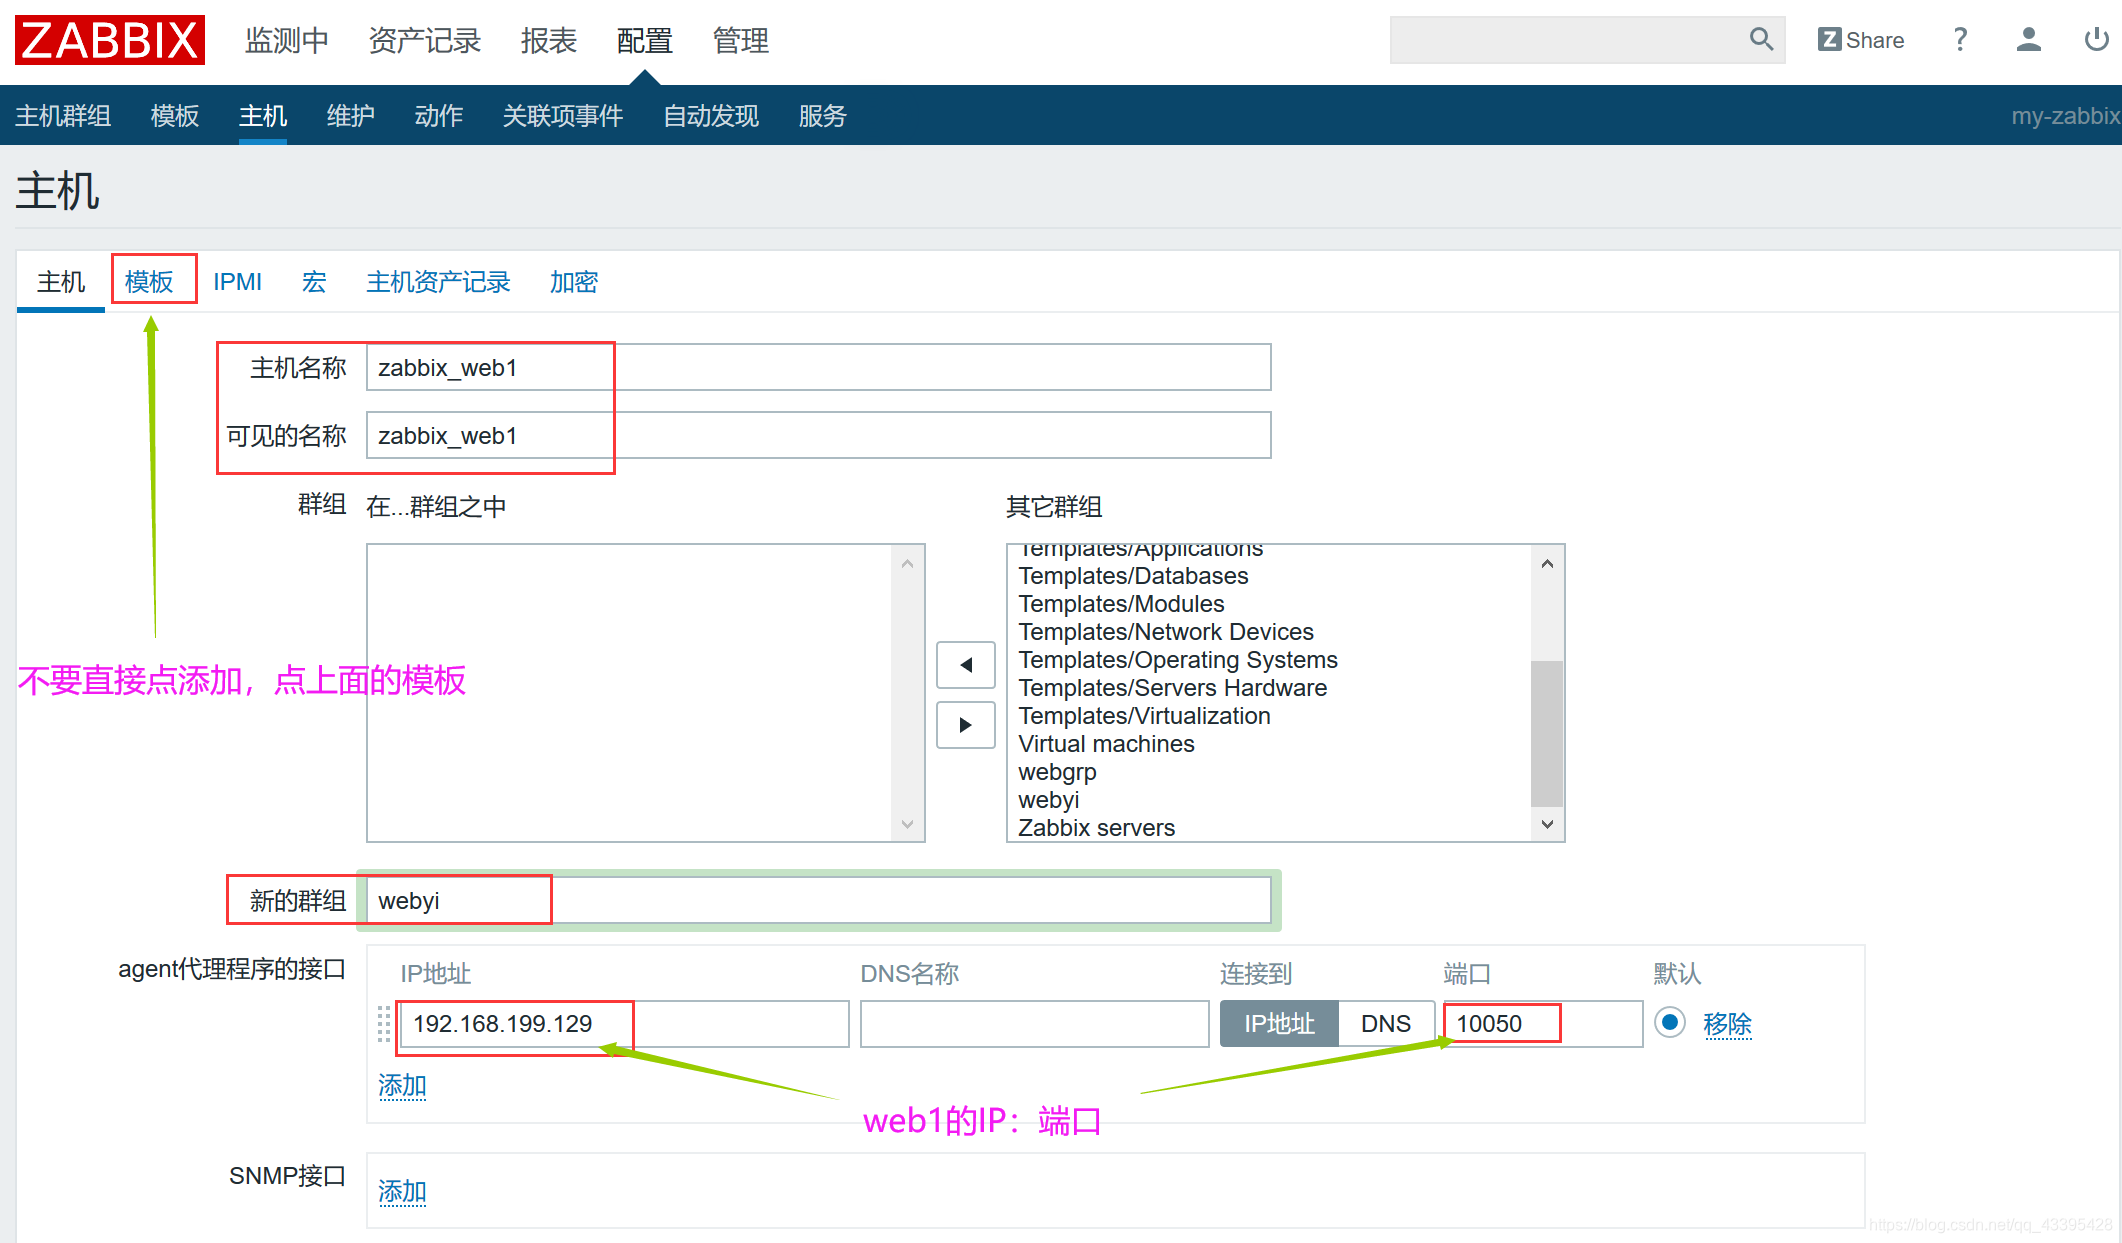
Task: Click the other groups list scroll-down arrow
Action: pos(1547,824)
